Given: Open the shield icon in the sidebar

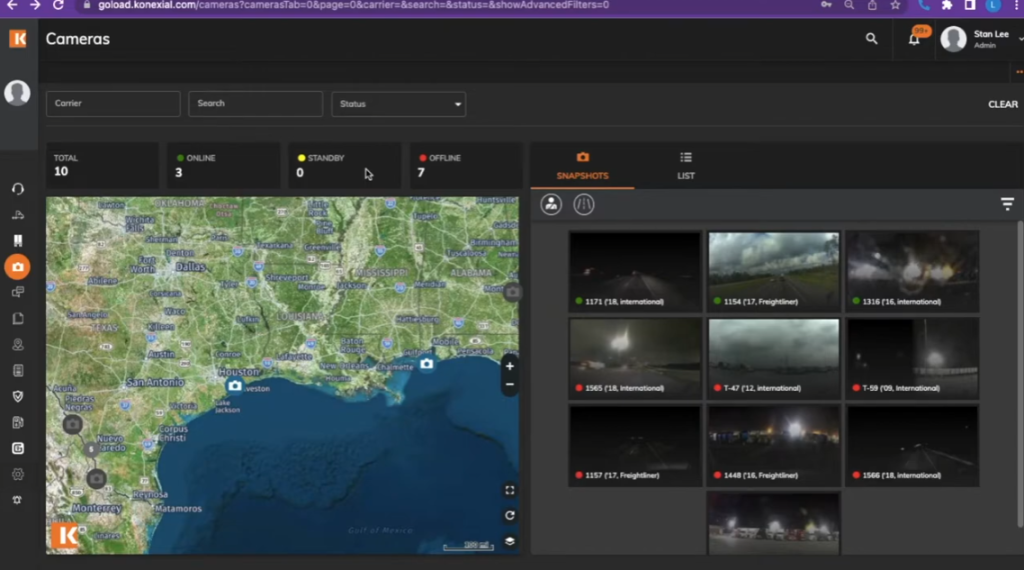Looking at the screenshot, I should tap(17, 396).
